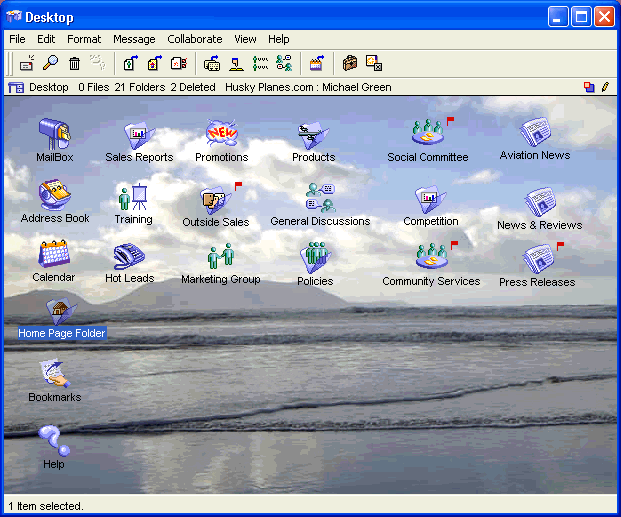Click the briefcase toolbar icon
The width and height of the screenshot is (621, 517).
pyautogui.click(x=350, y=63)
